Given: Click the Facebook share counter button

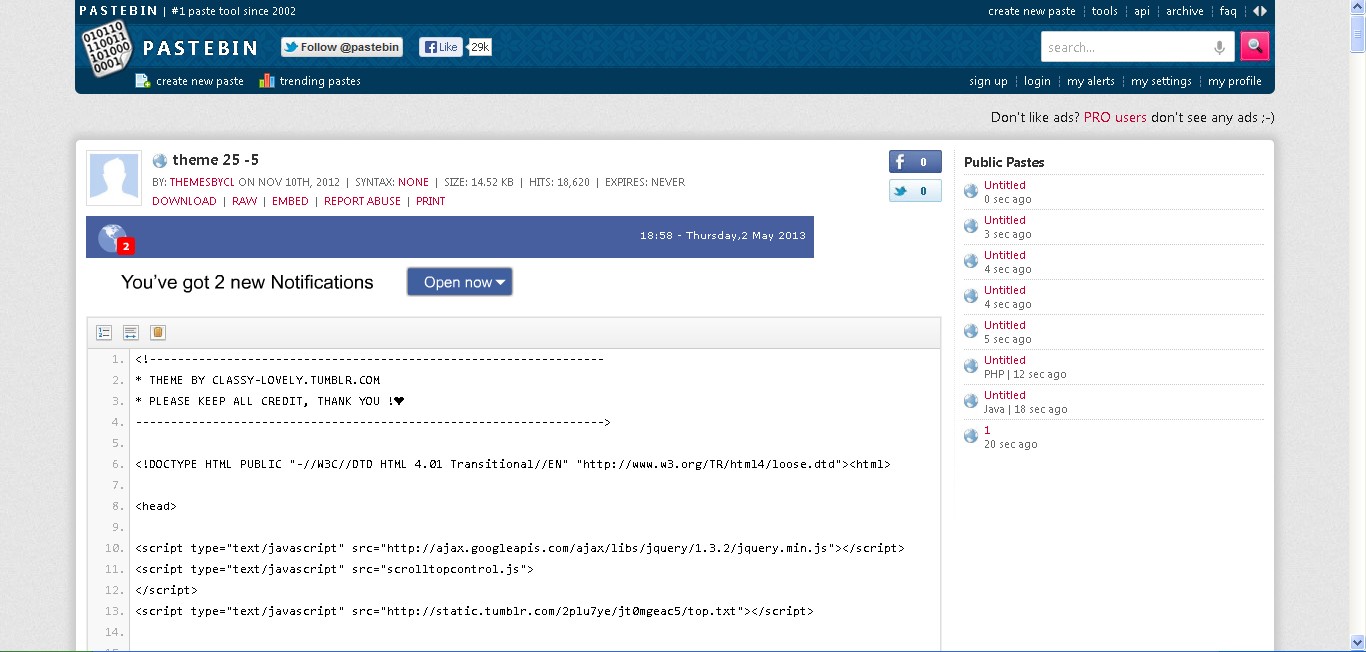Looking at the screenshot, I should [x=915, y=162].
